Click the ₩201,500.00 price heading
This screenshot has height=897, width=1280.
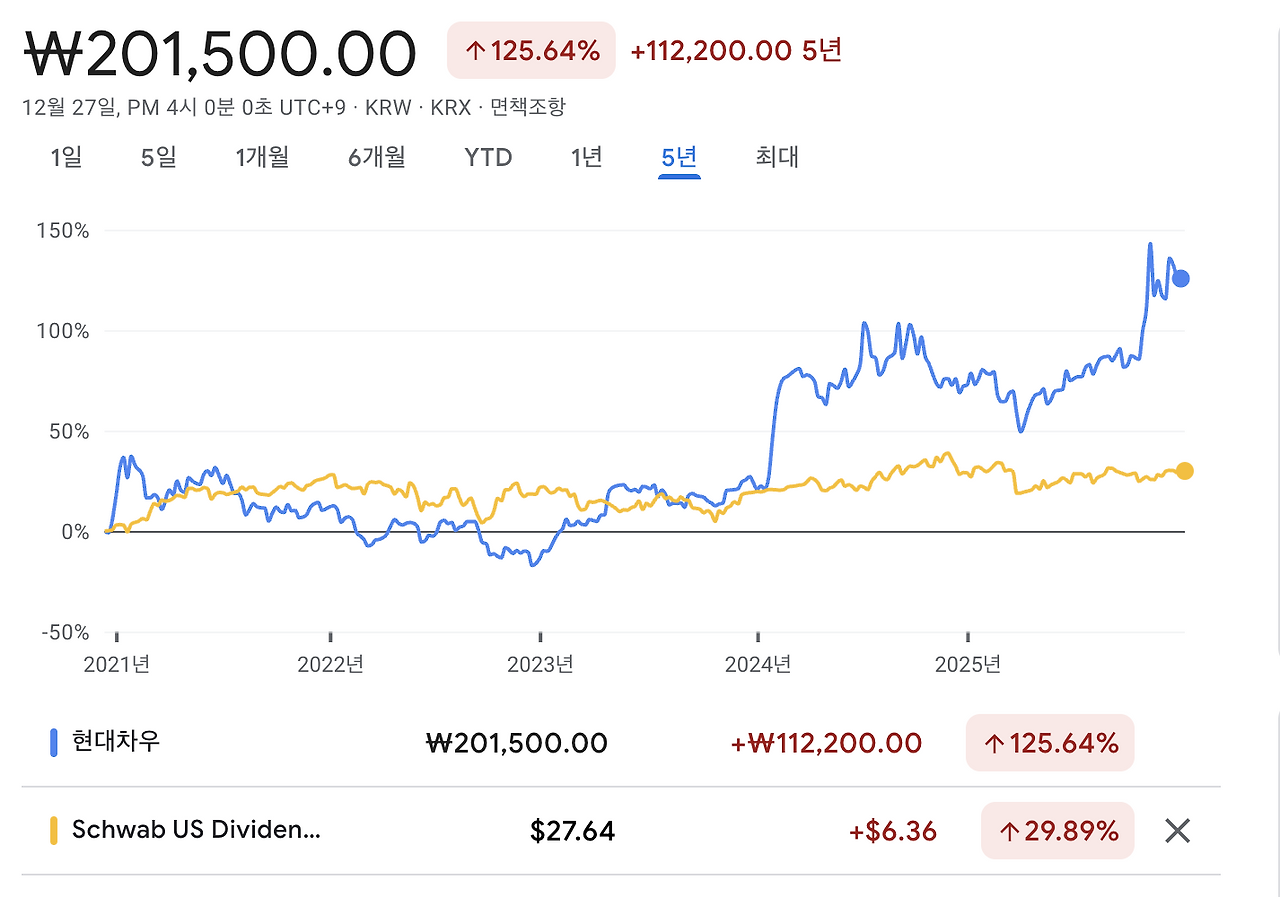[x=218, y=50]
